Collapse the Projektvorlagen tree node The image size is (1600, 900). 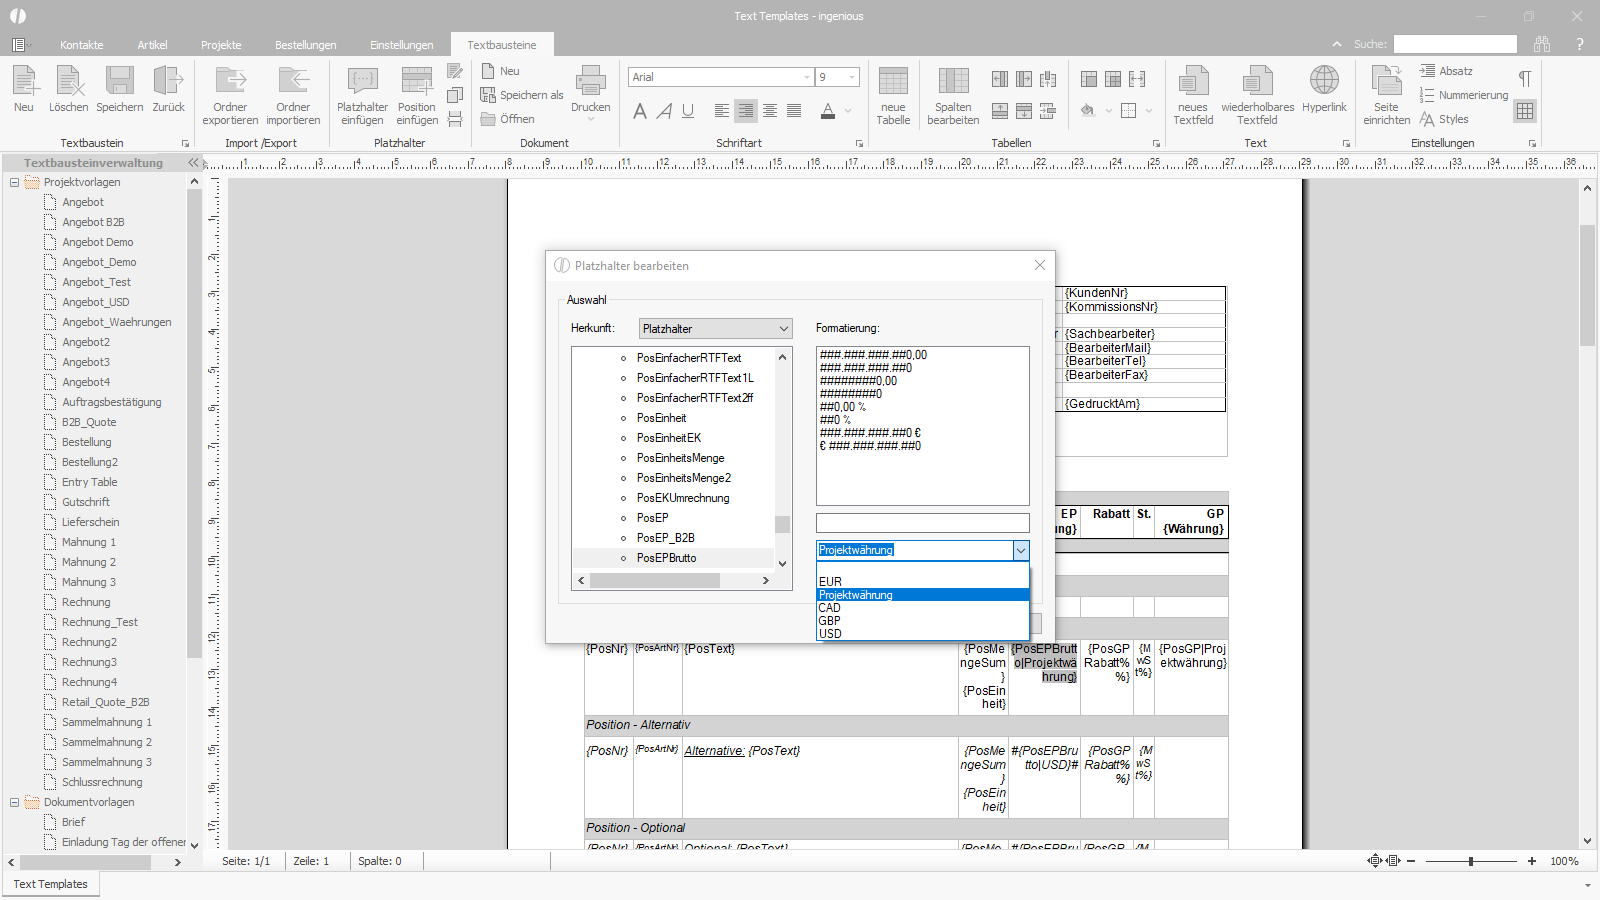pyautogui.click(x=15, y=182)
